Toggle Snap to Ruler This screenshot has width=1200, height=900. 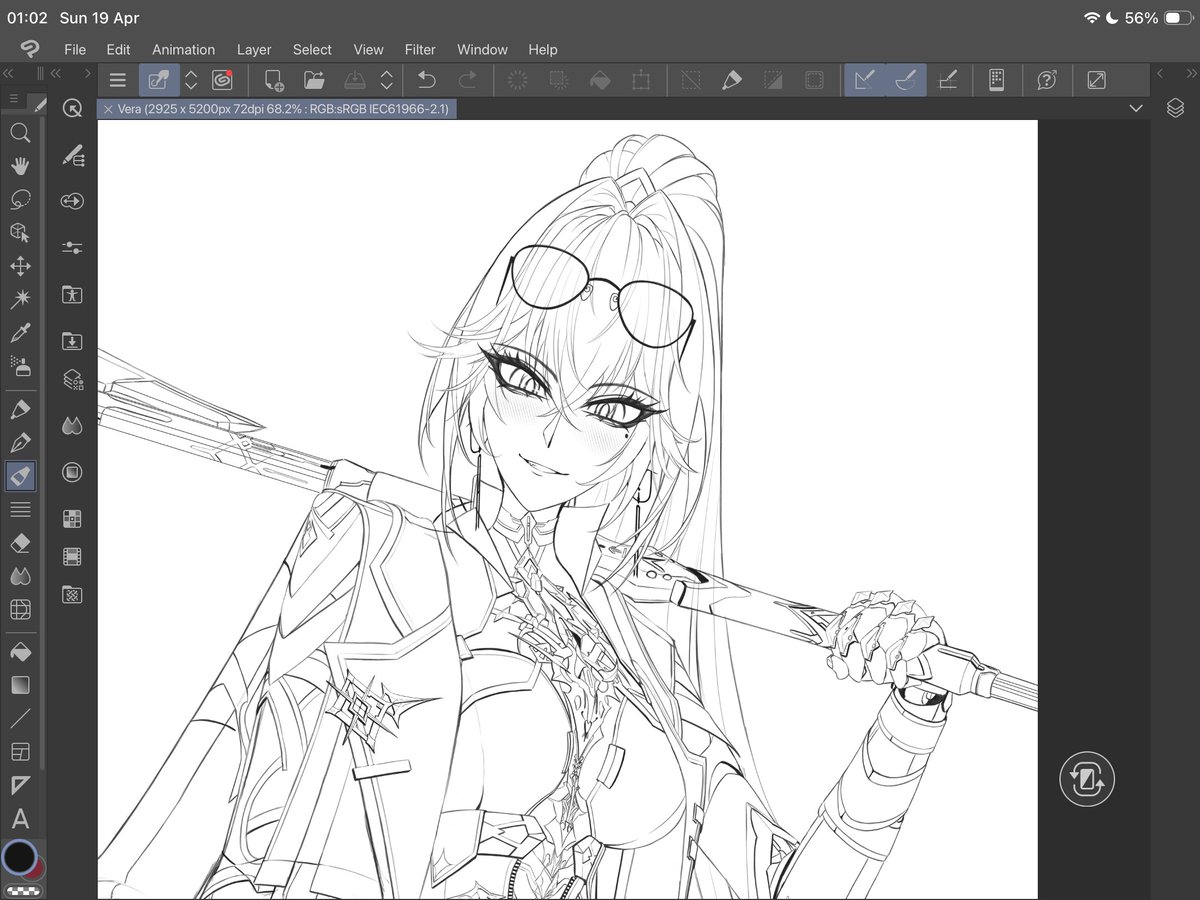(865, 80)
